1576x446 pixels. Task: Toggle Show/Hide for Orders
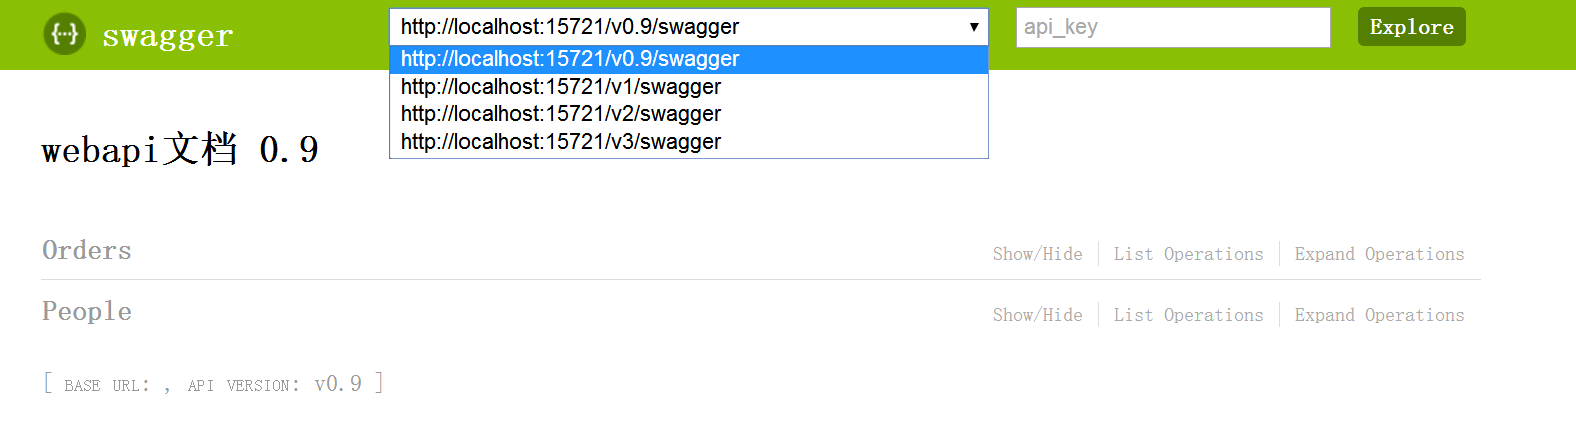pyautogui.click(x=1037, y=254)
